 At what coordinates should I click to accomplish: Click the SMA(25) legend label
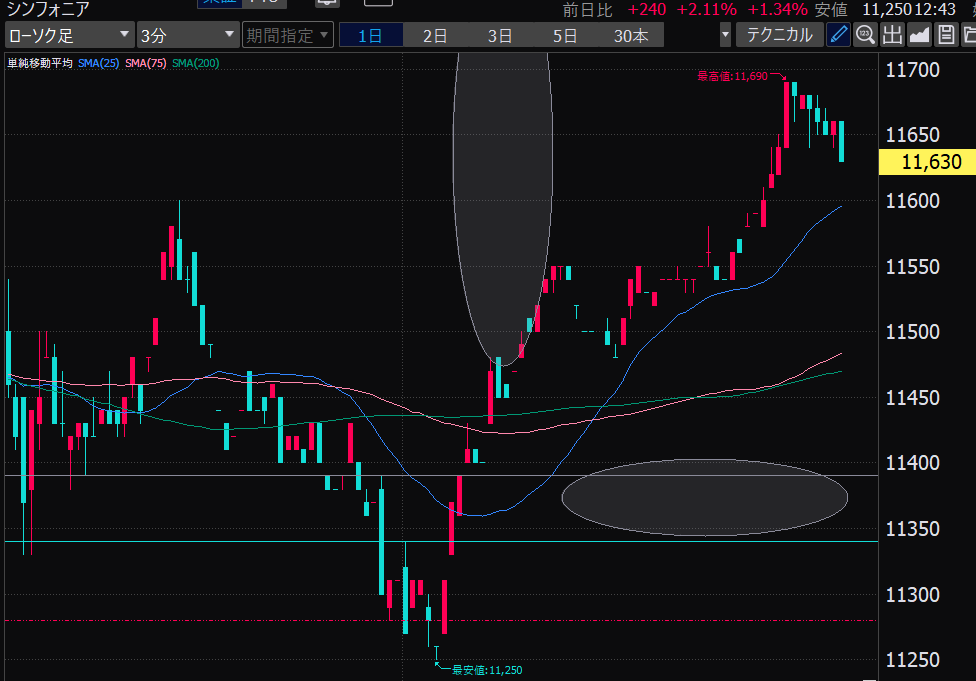pyautogui.click(x=100, y=63)
